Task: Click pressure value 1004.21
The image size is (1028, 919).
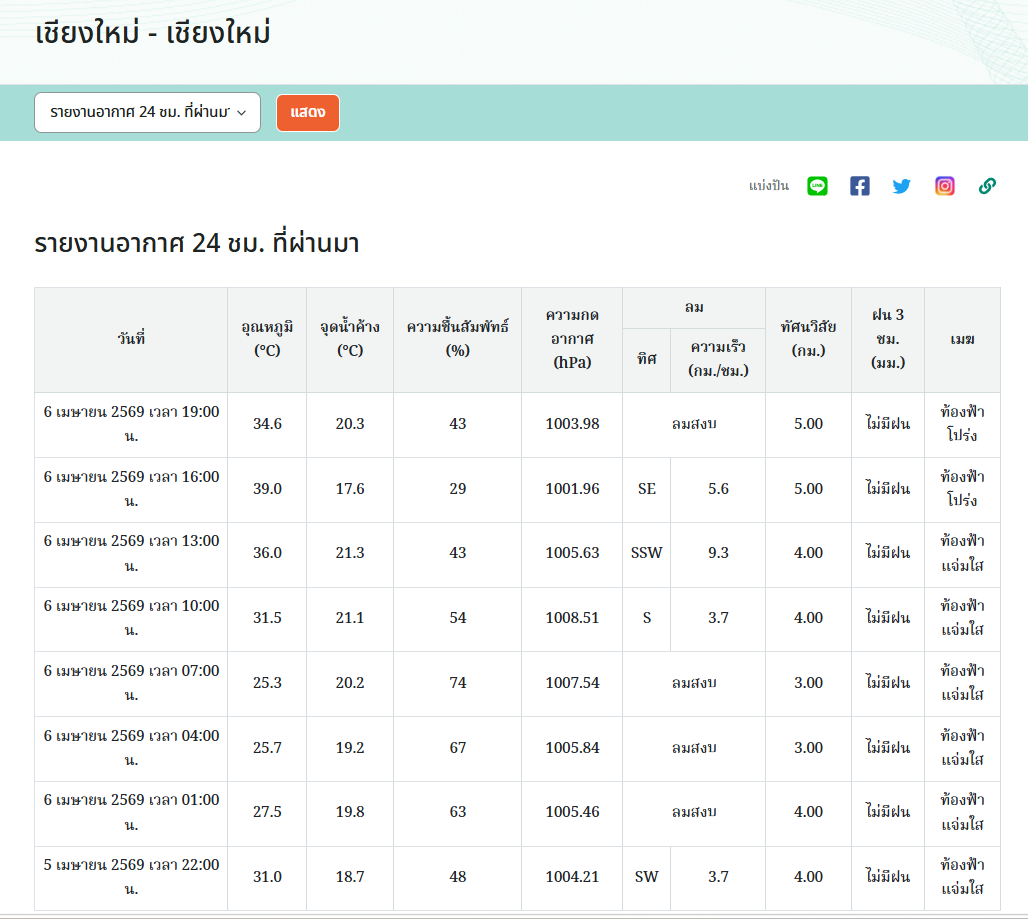Action: (572, 877)
